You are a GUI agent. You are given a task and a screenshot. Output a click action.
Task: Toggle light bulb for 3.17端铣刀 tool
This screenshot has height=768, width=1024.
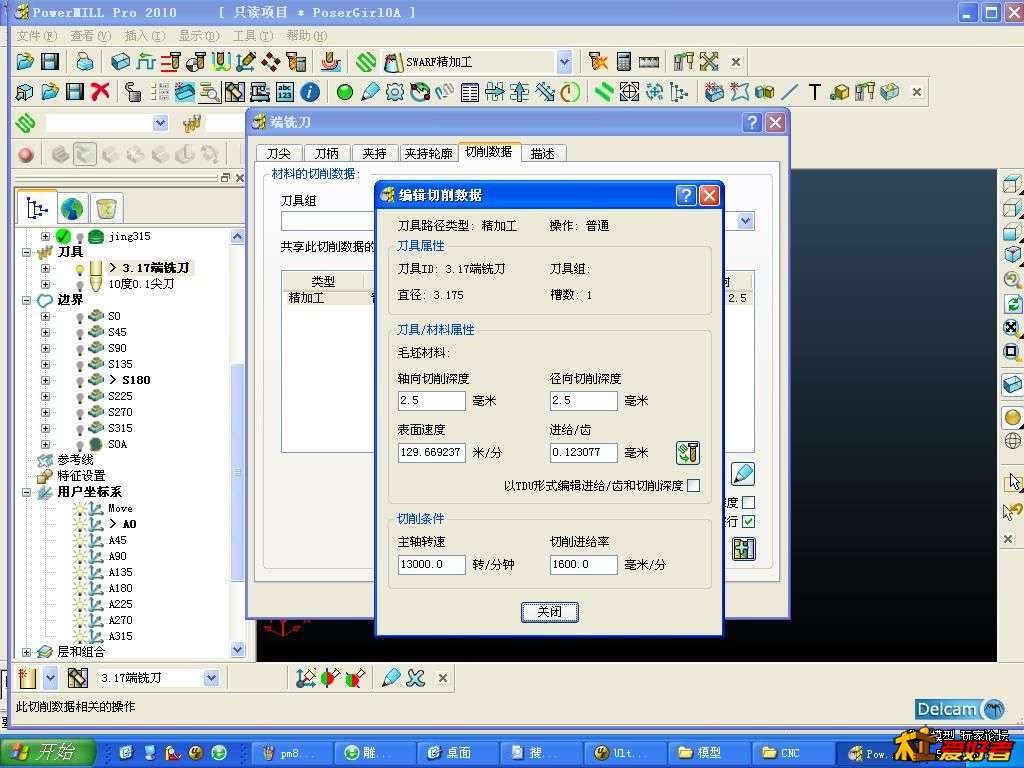click(x=80, y=268)
